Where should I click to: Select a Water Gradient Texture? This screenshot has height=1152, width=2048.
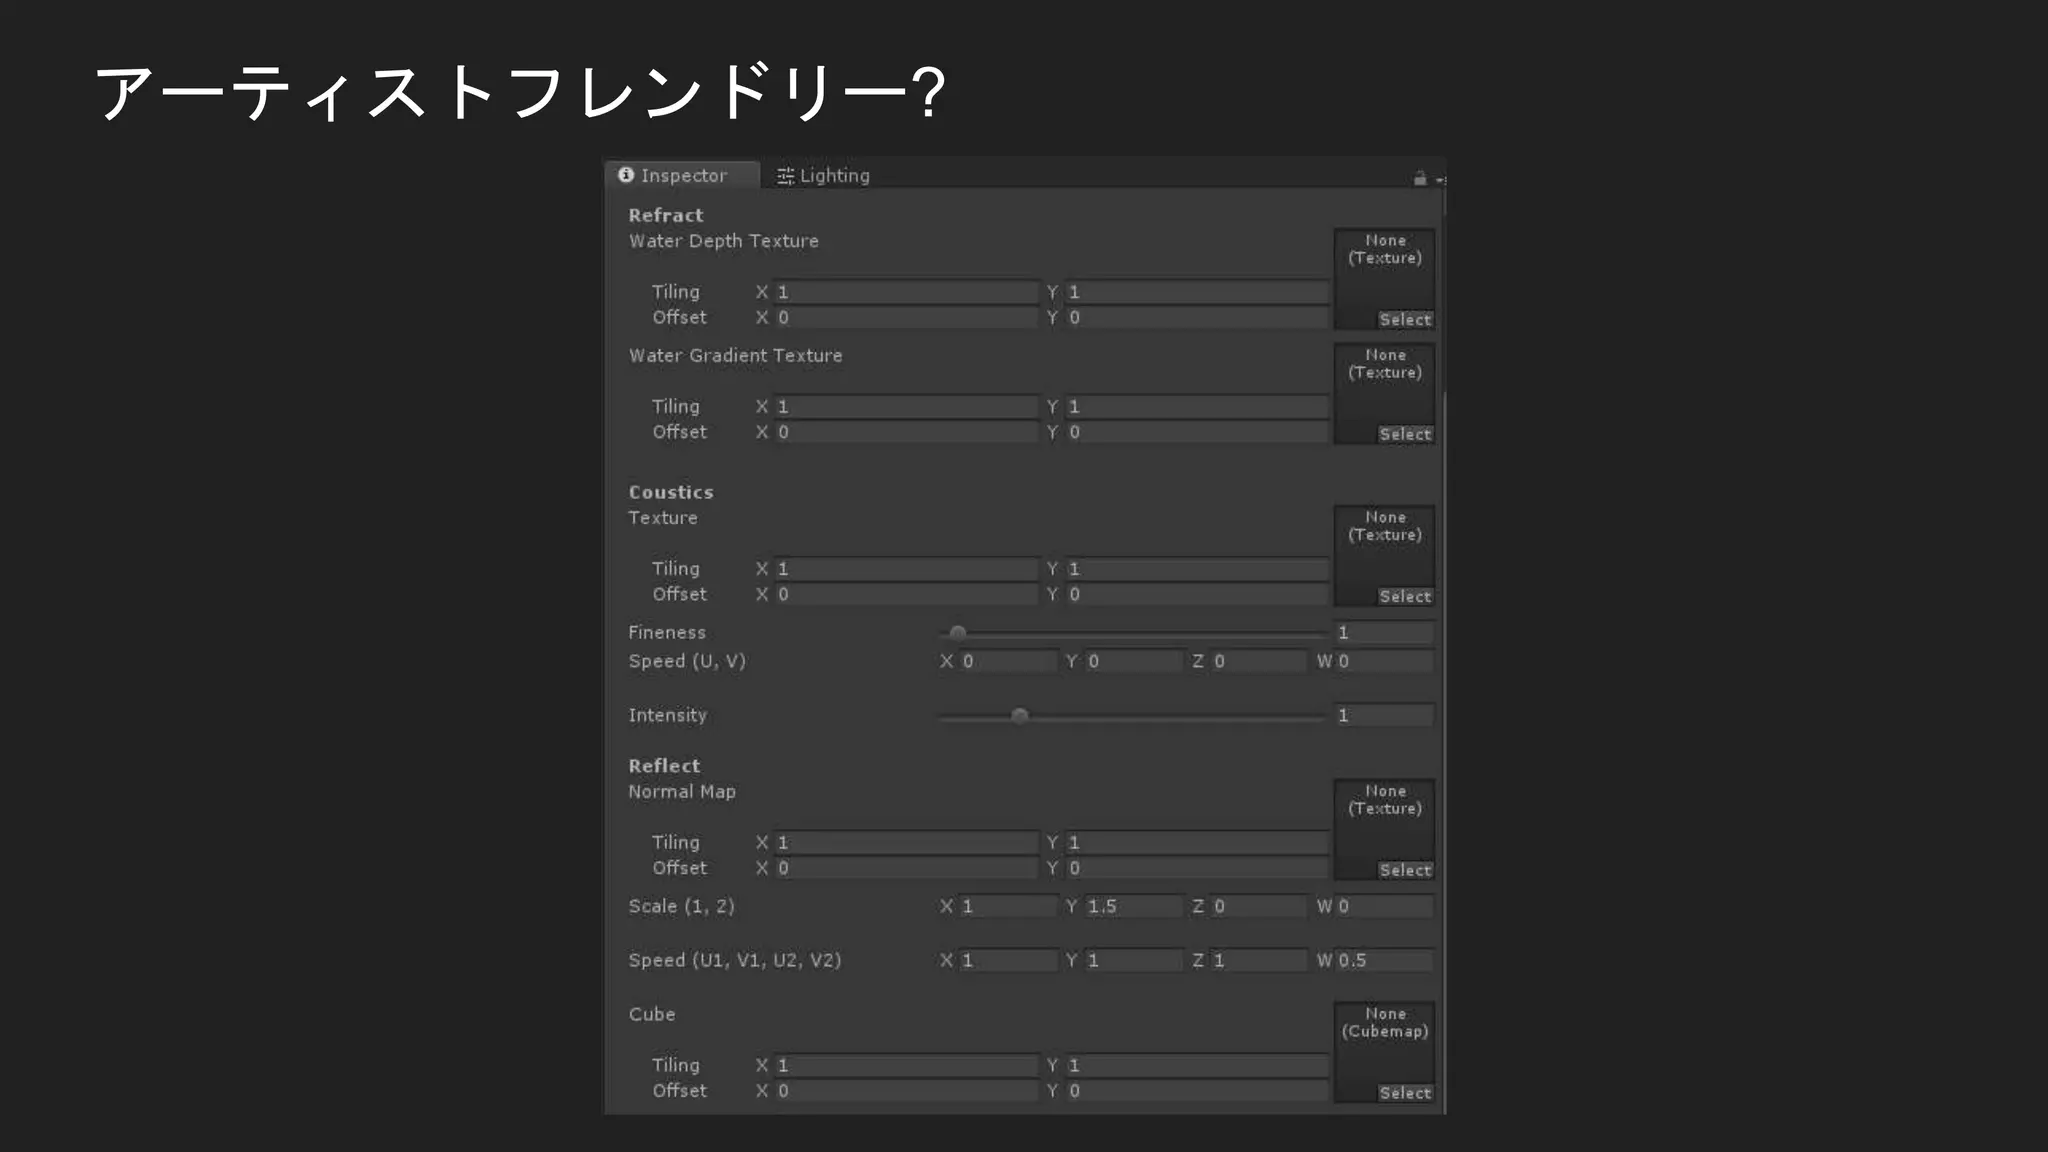[x=1405, y=434]
